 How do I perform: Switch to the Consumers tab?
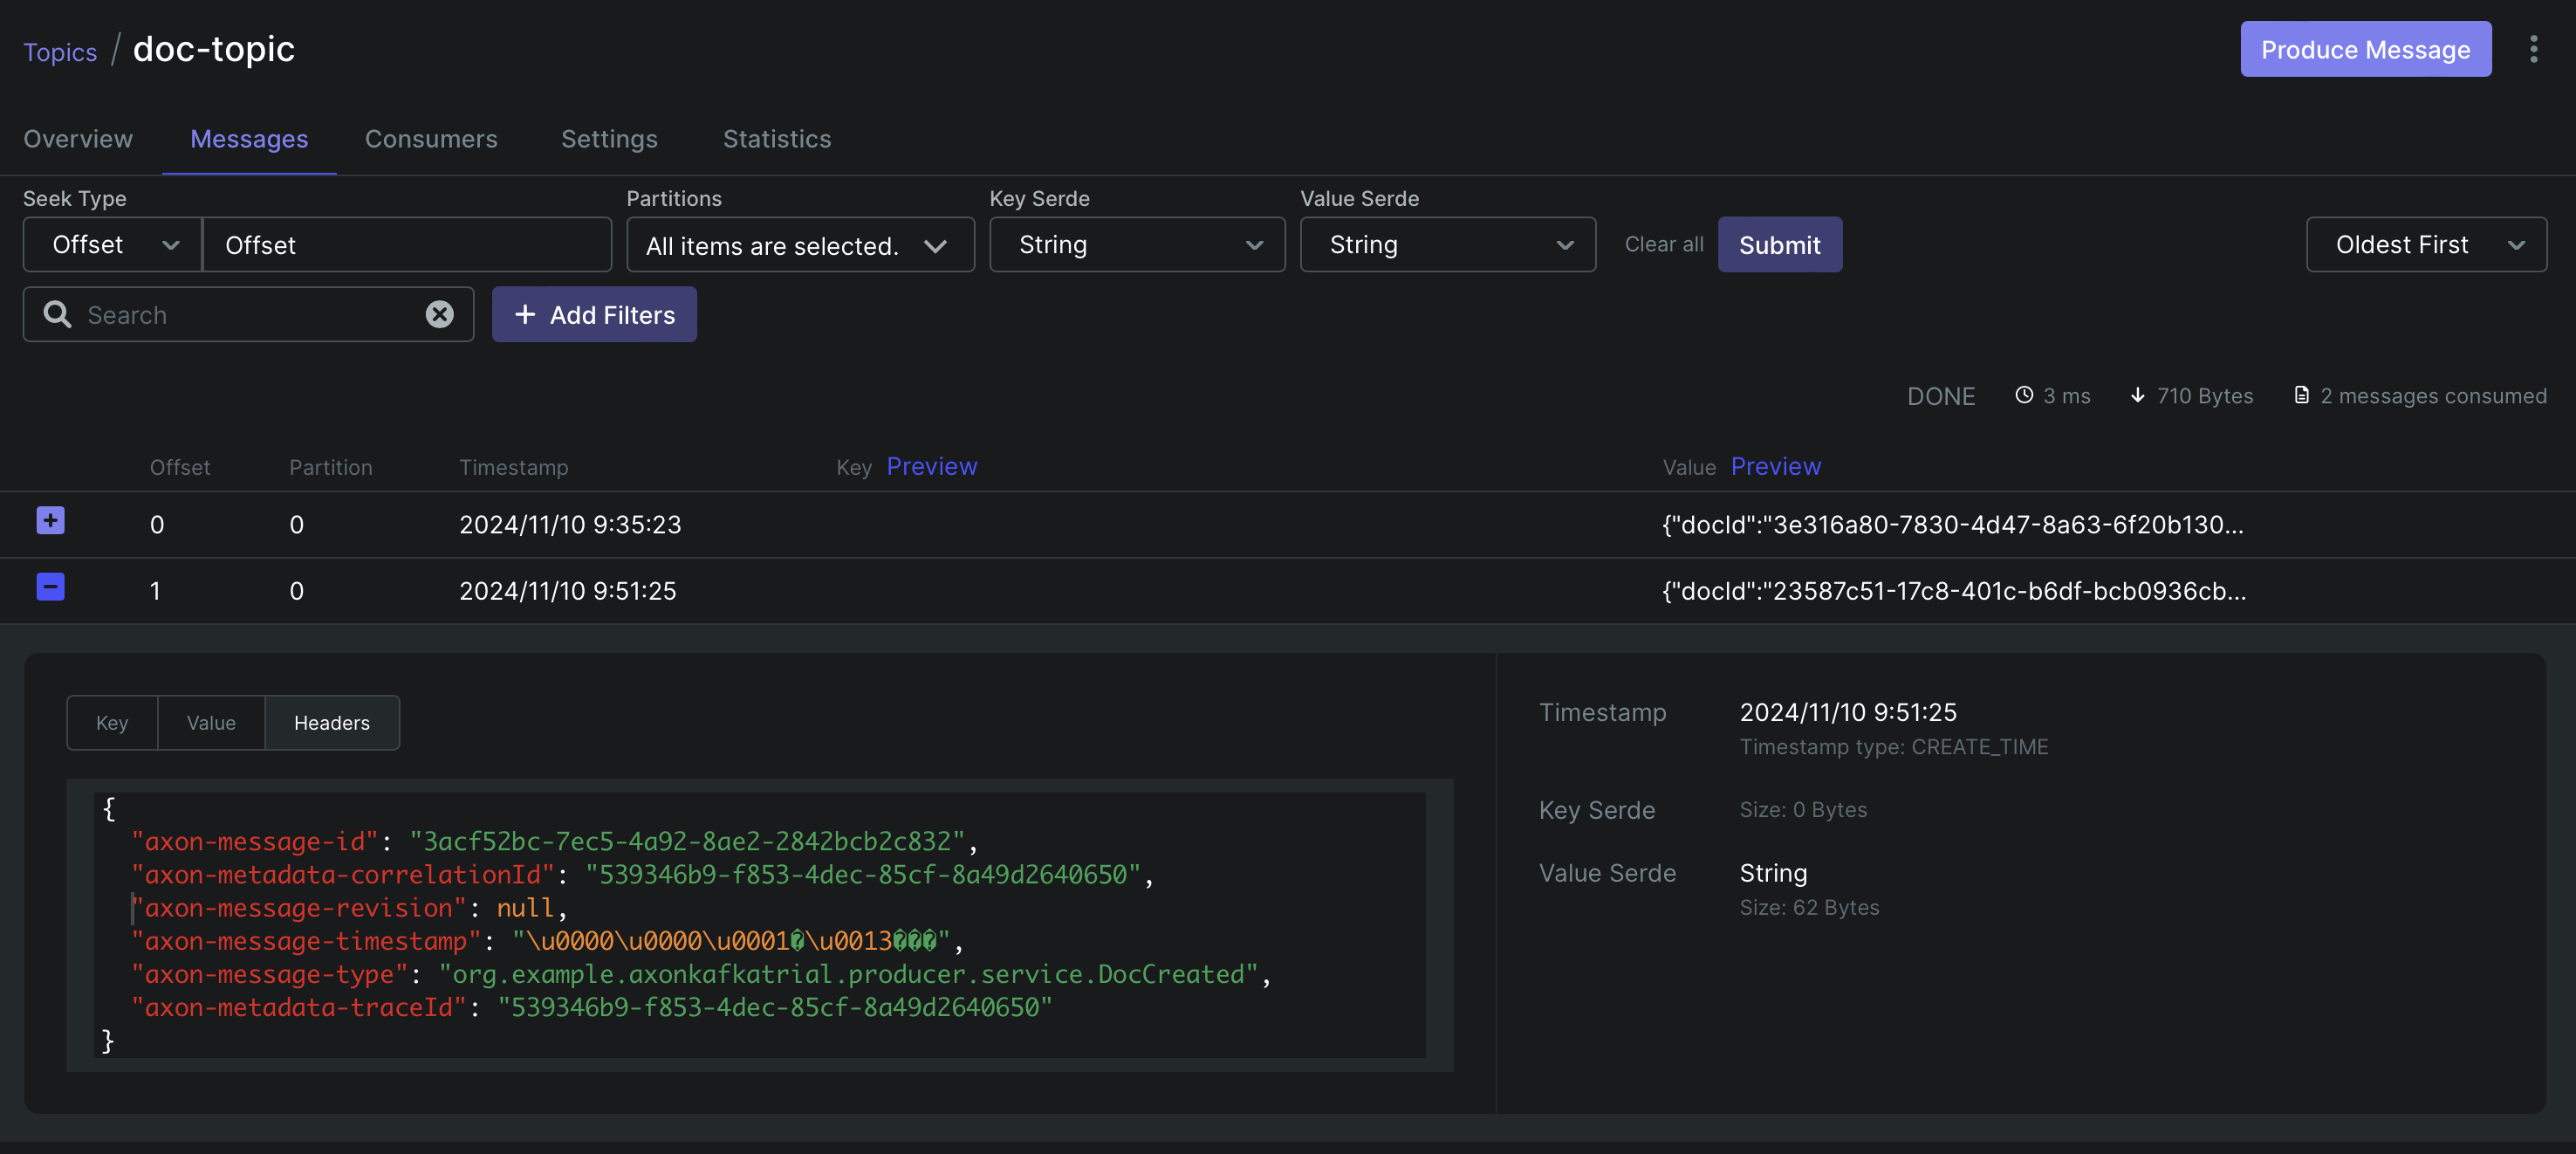(x=430, y=139)
